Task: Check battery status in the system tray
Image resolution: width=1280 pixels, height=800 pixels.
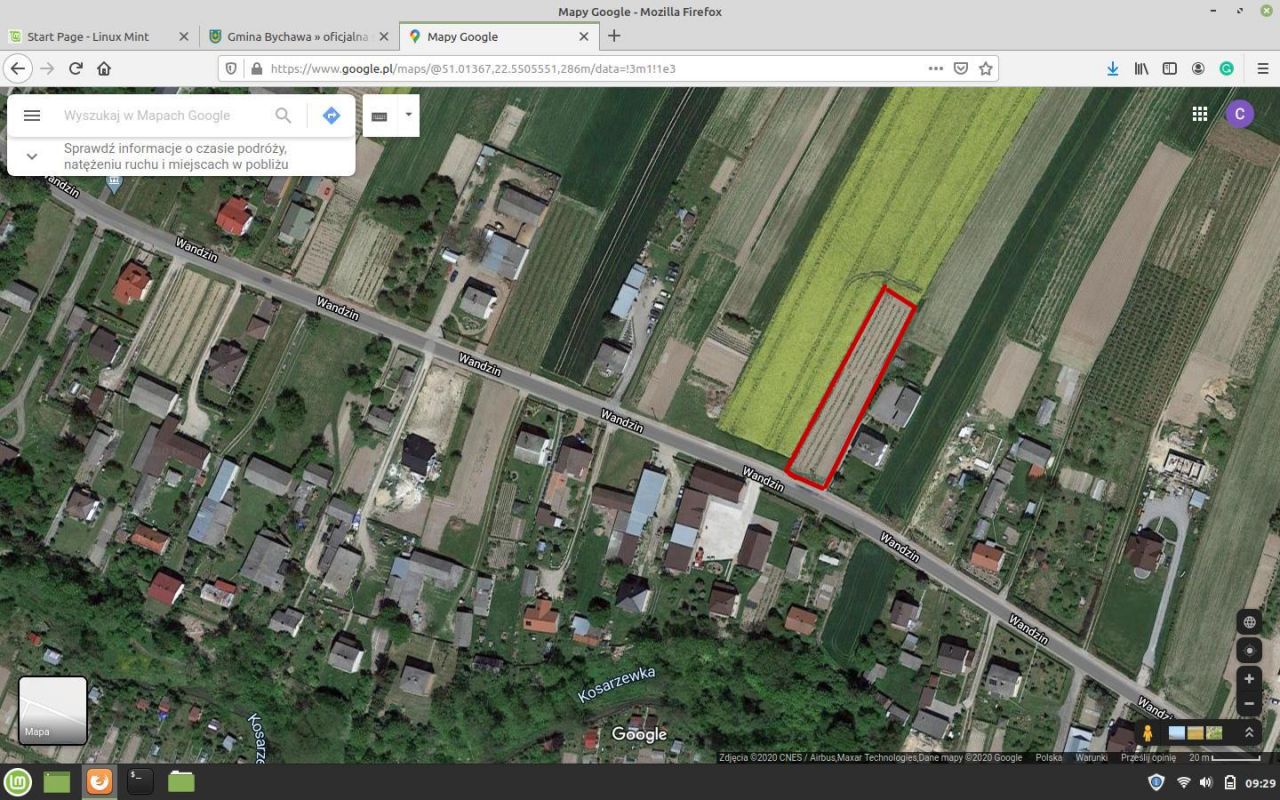Action: [x=1230, y=782]
